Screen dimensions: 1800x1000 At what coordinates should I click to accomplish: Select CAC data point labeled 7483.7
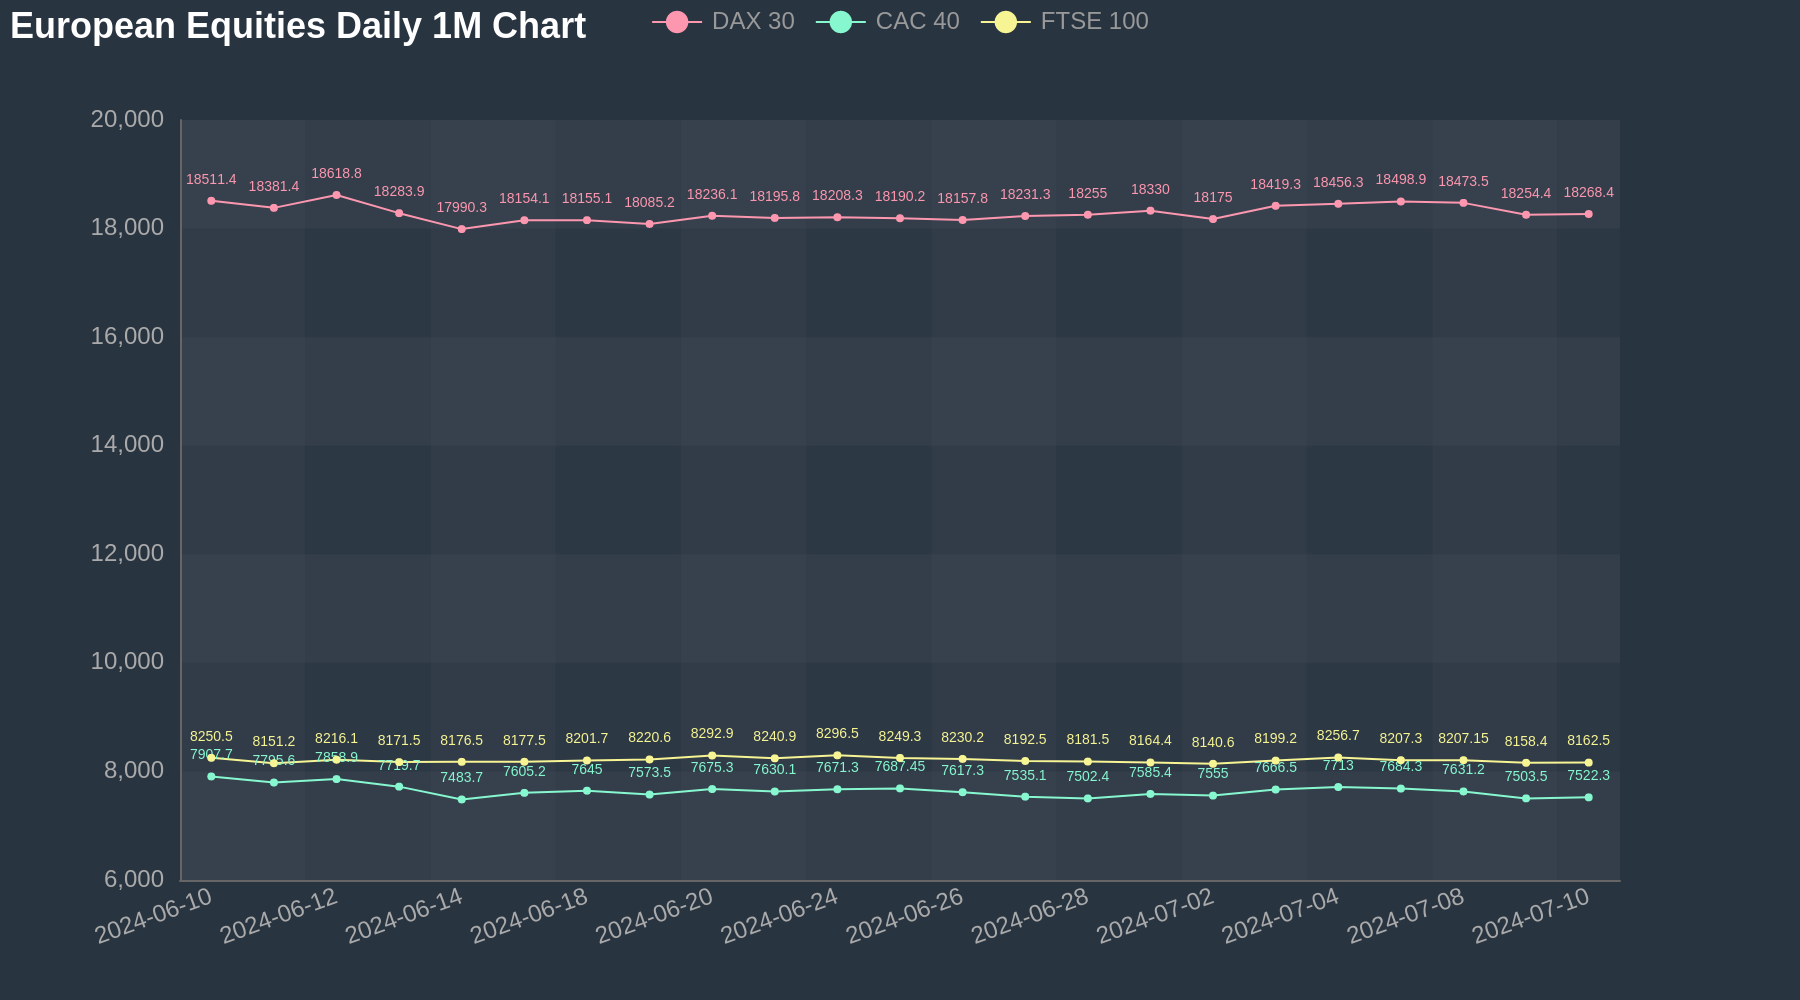pyautogui.click(x=461, y=800)
